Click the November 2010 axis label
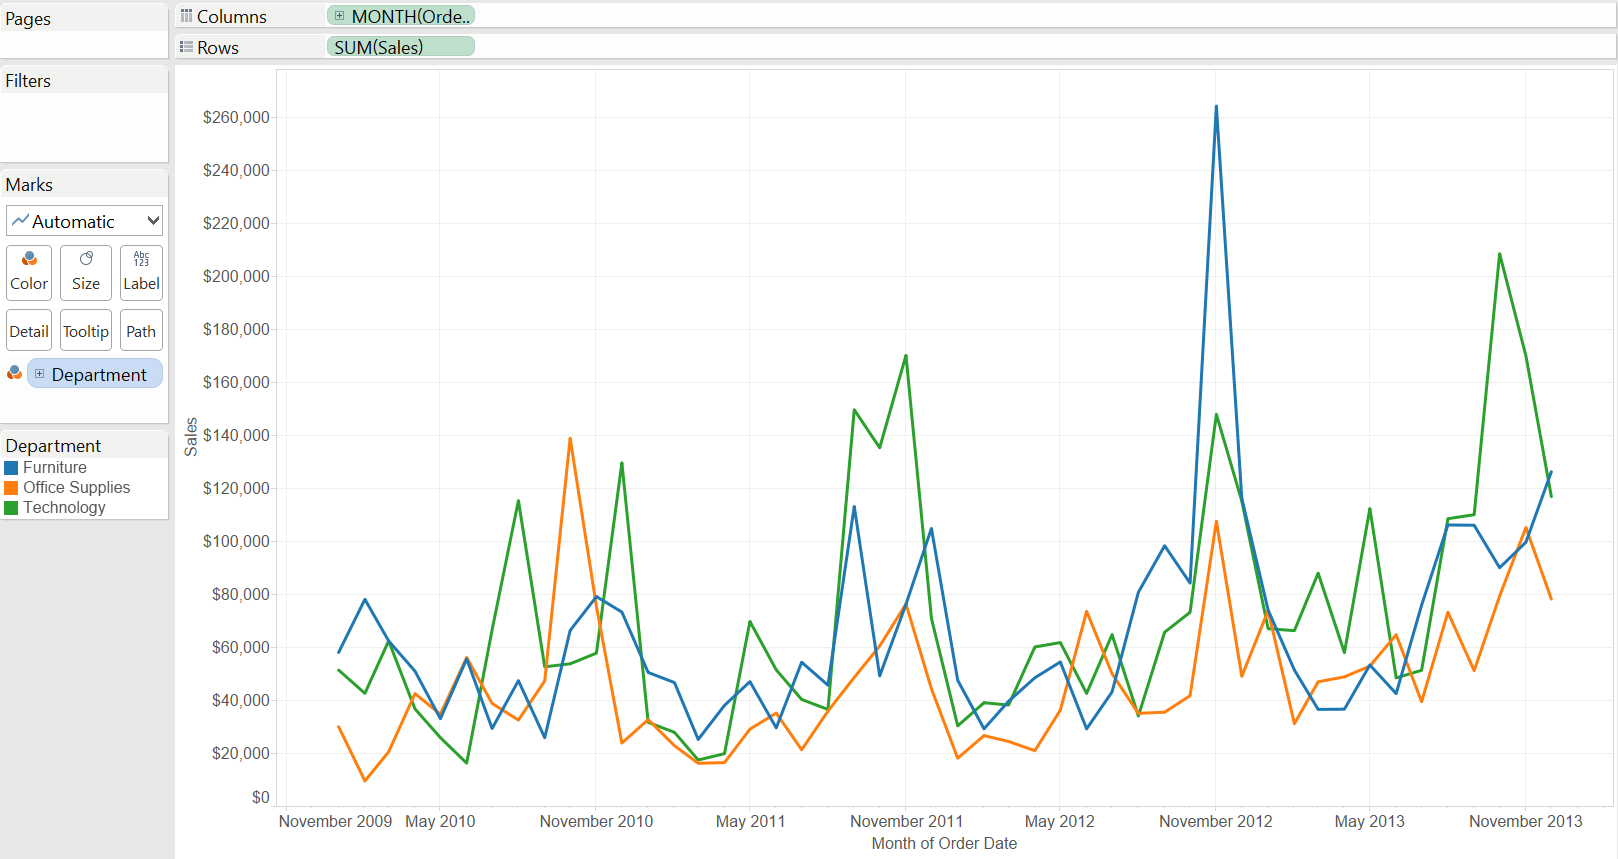1618x859 pixels. coord(596,822)
